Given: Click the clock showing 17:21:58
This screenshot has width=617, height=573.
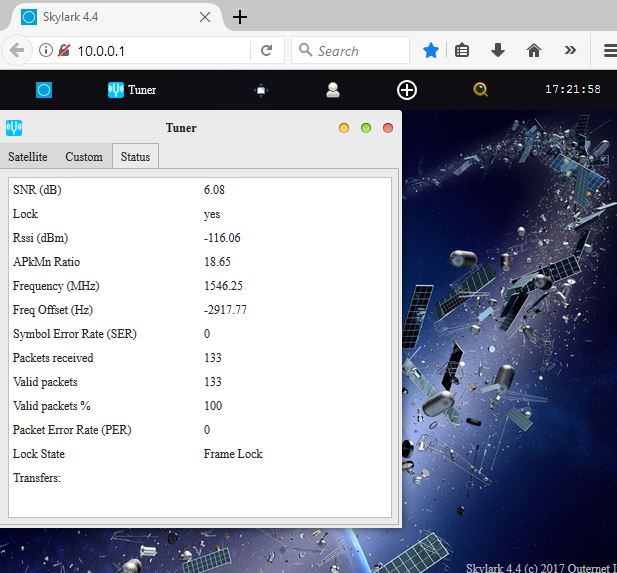Looking at the screenshot, I should tap(573, 89).
